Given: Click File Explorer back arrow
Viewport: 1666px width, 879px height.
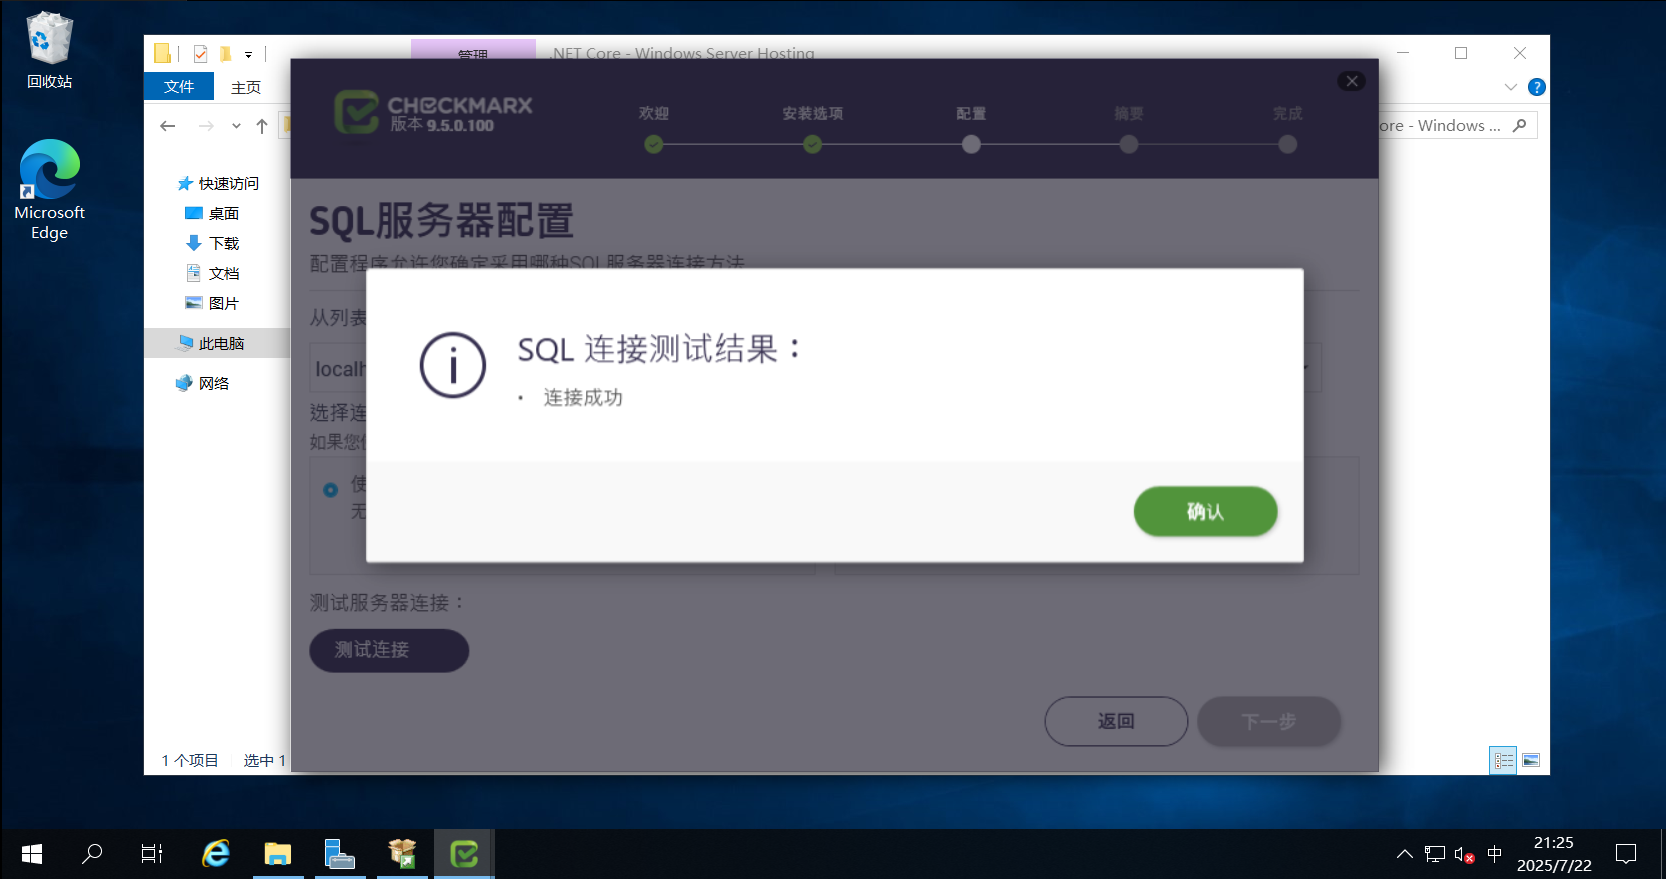Looking at the screenshot, I should [168, 126].
